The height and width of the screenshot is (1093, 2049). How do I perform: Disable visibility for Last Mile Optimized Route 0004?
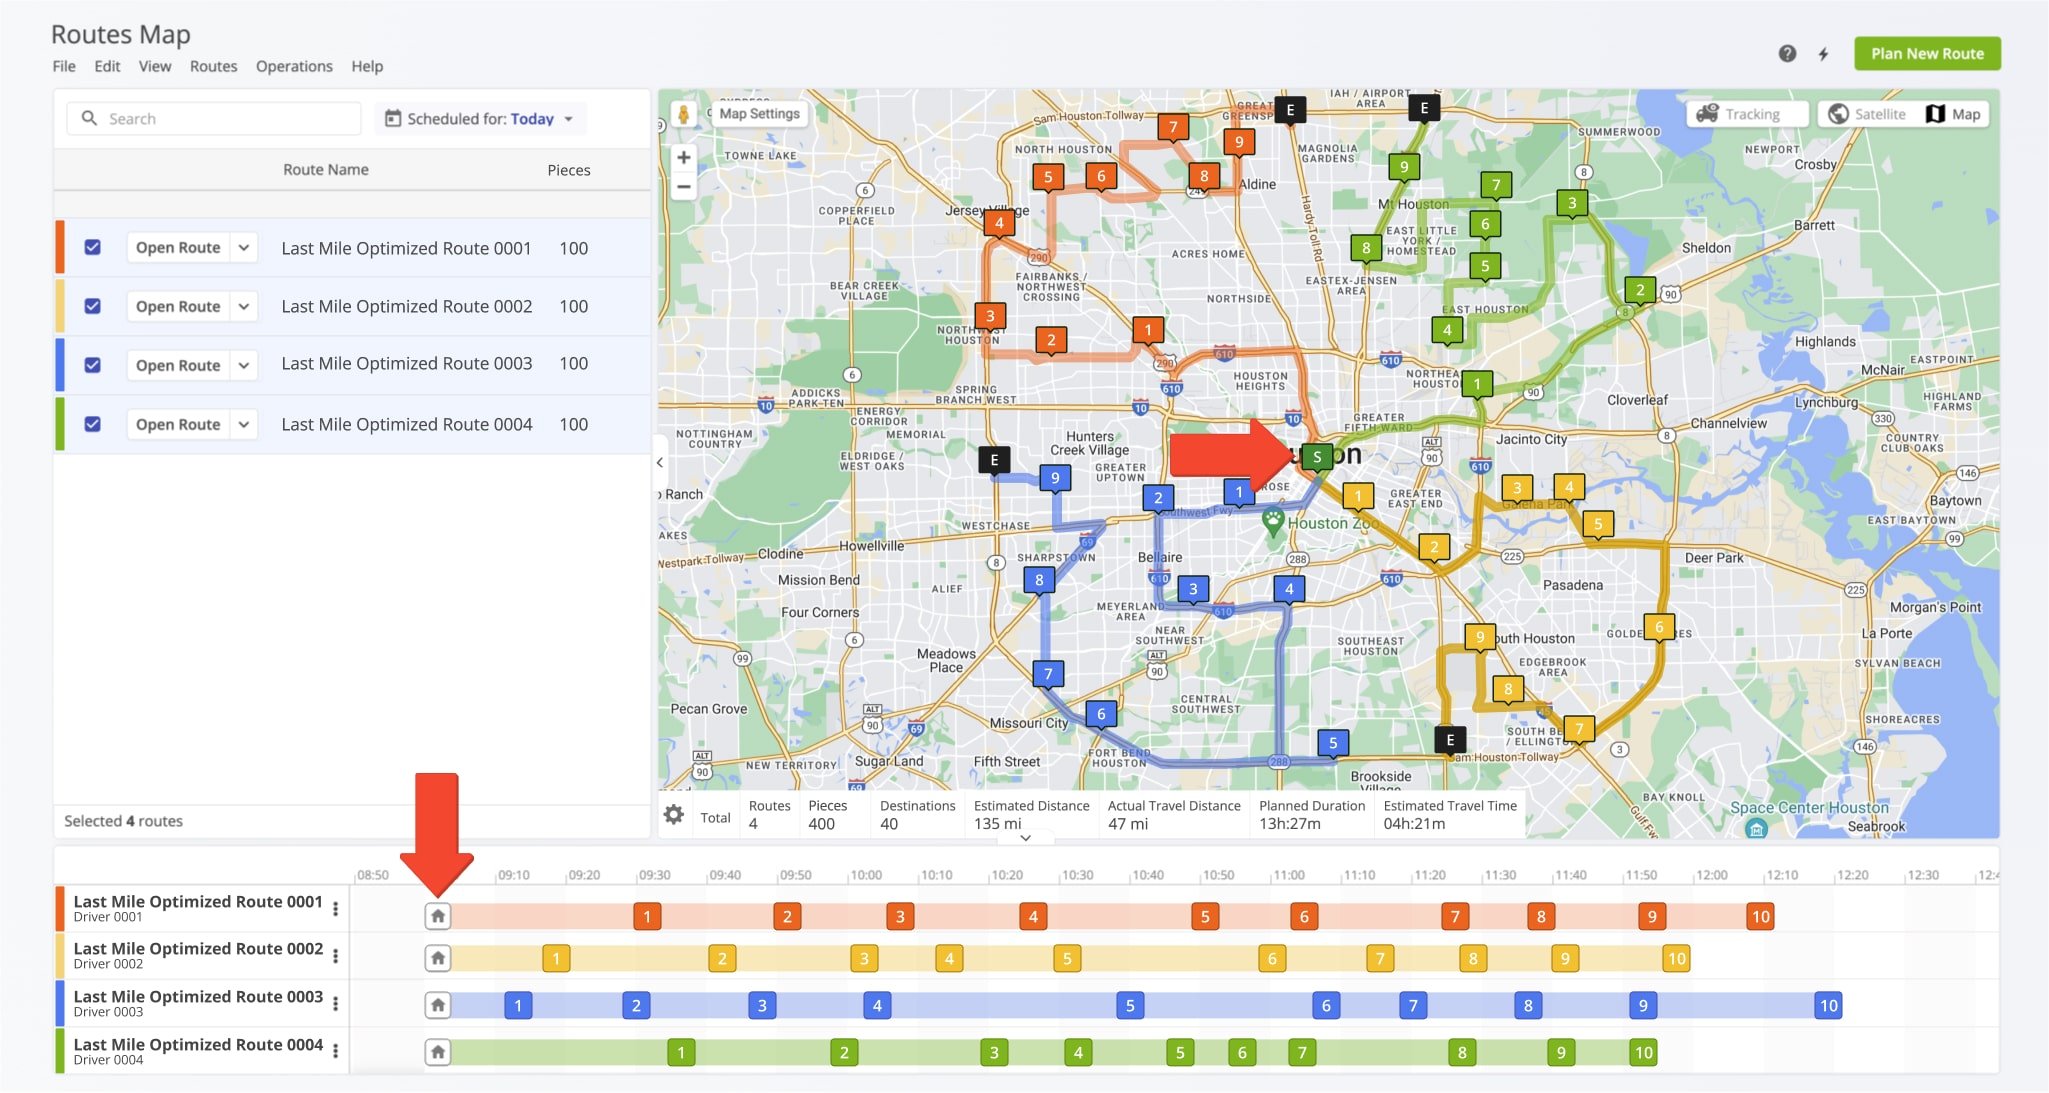point(92,424)
